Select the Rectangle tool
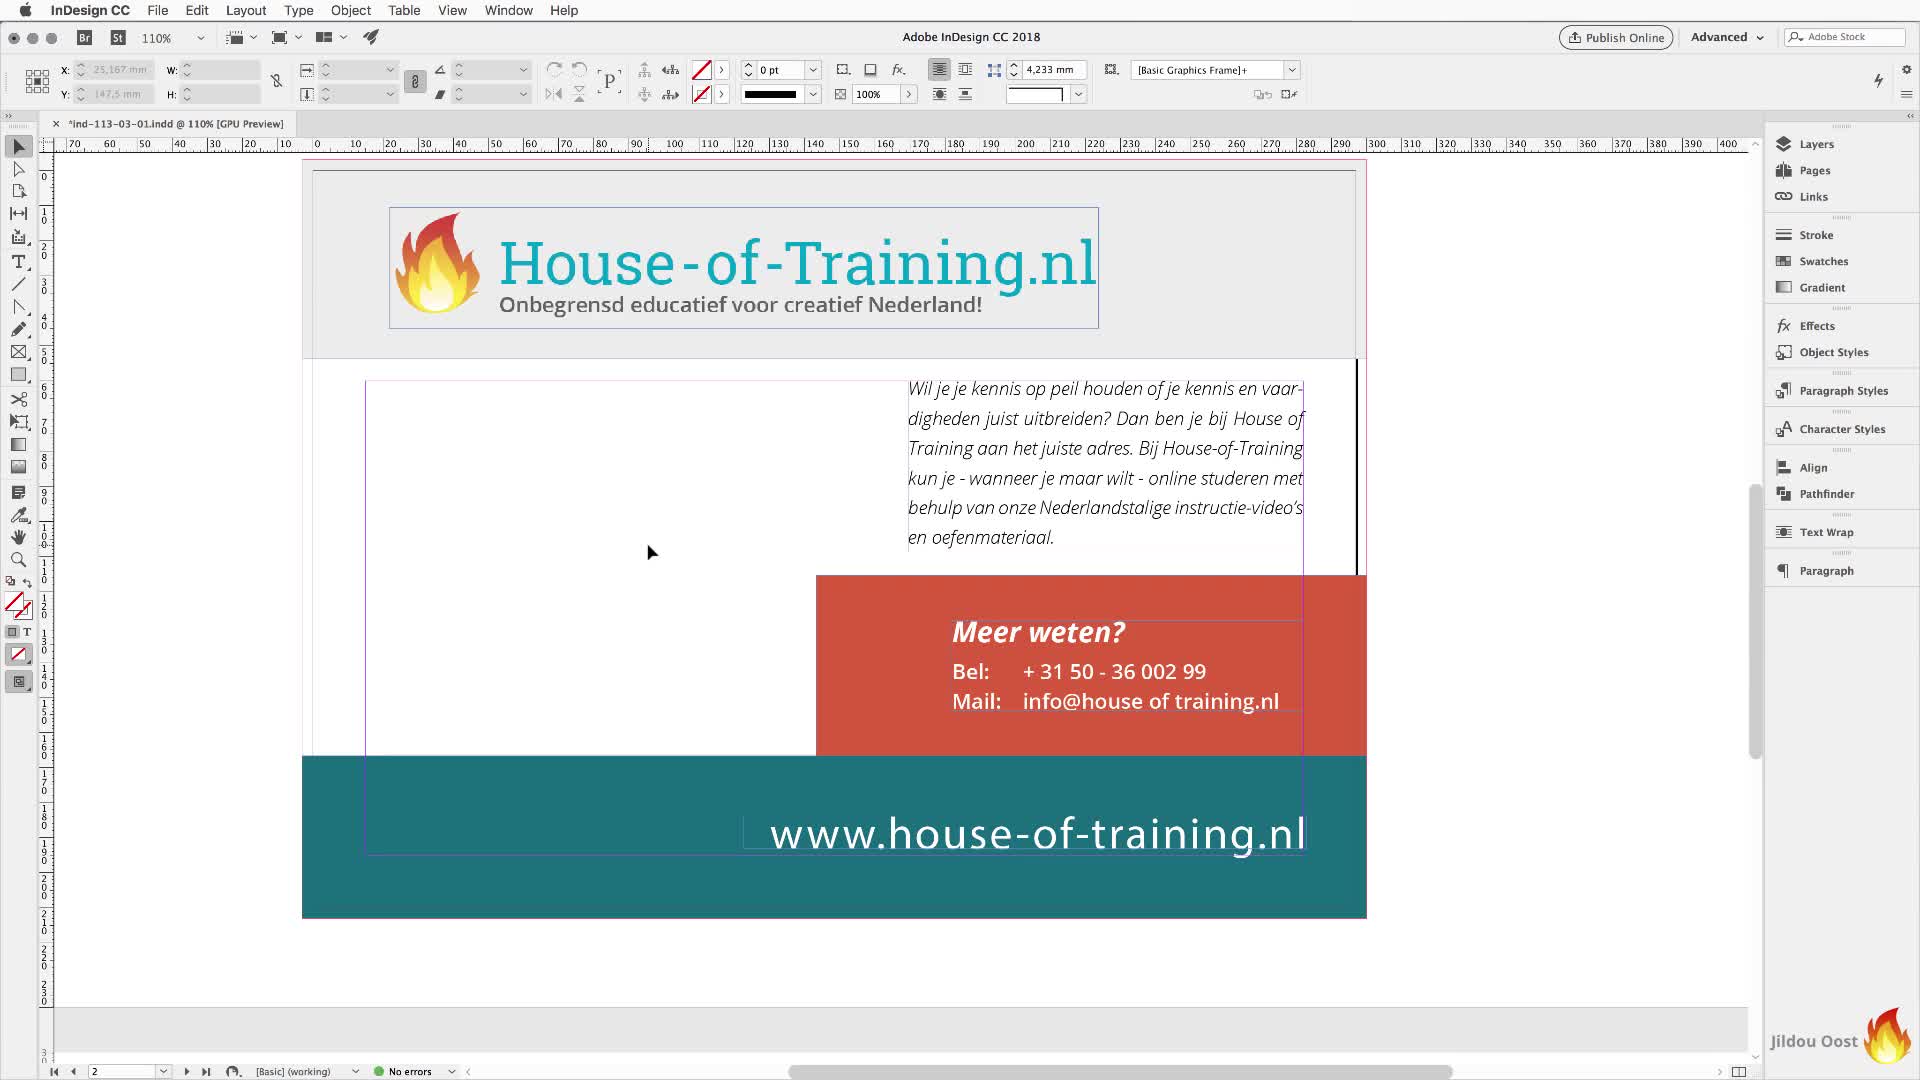This screenshot has width=1920, height=1080. [18, 375]
